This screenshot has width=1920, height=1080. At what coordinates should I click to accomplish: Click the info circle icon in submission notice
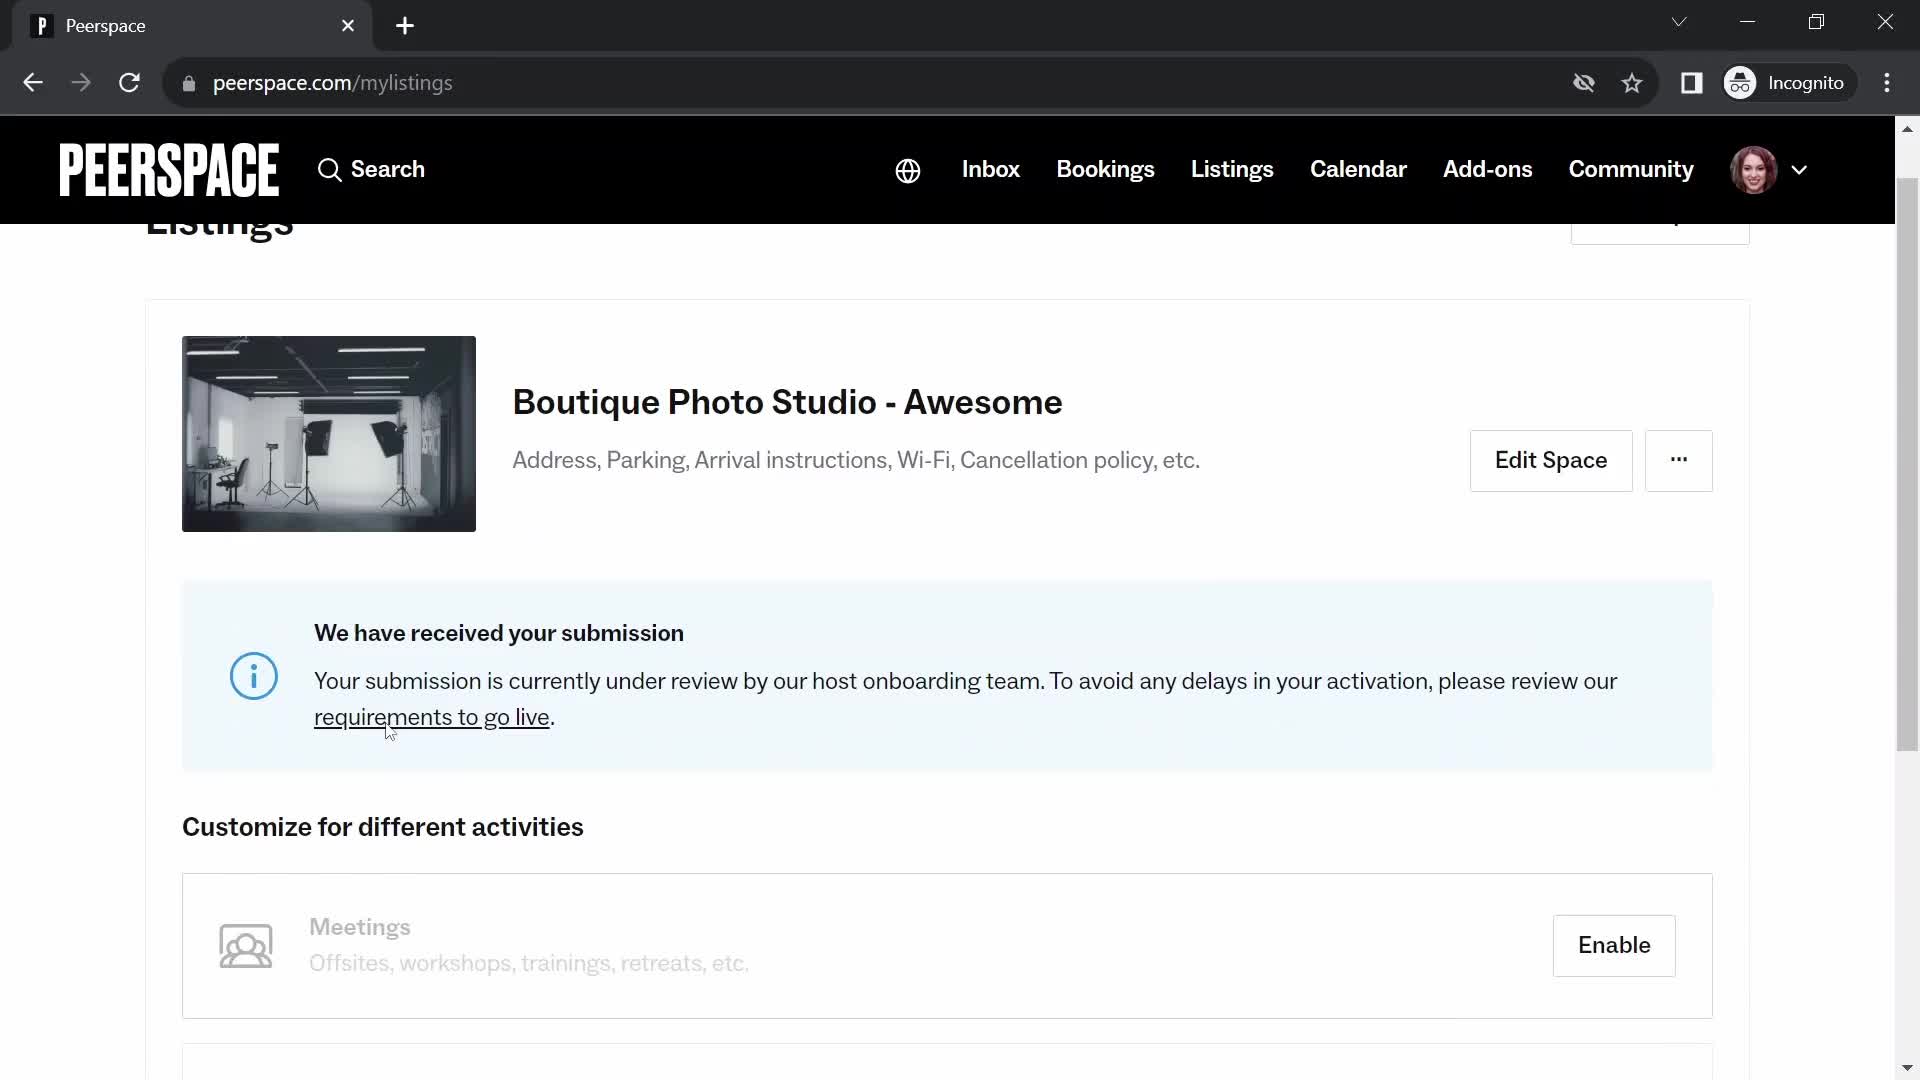click(x=253, y=678)
